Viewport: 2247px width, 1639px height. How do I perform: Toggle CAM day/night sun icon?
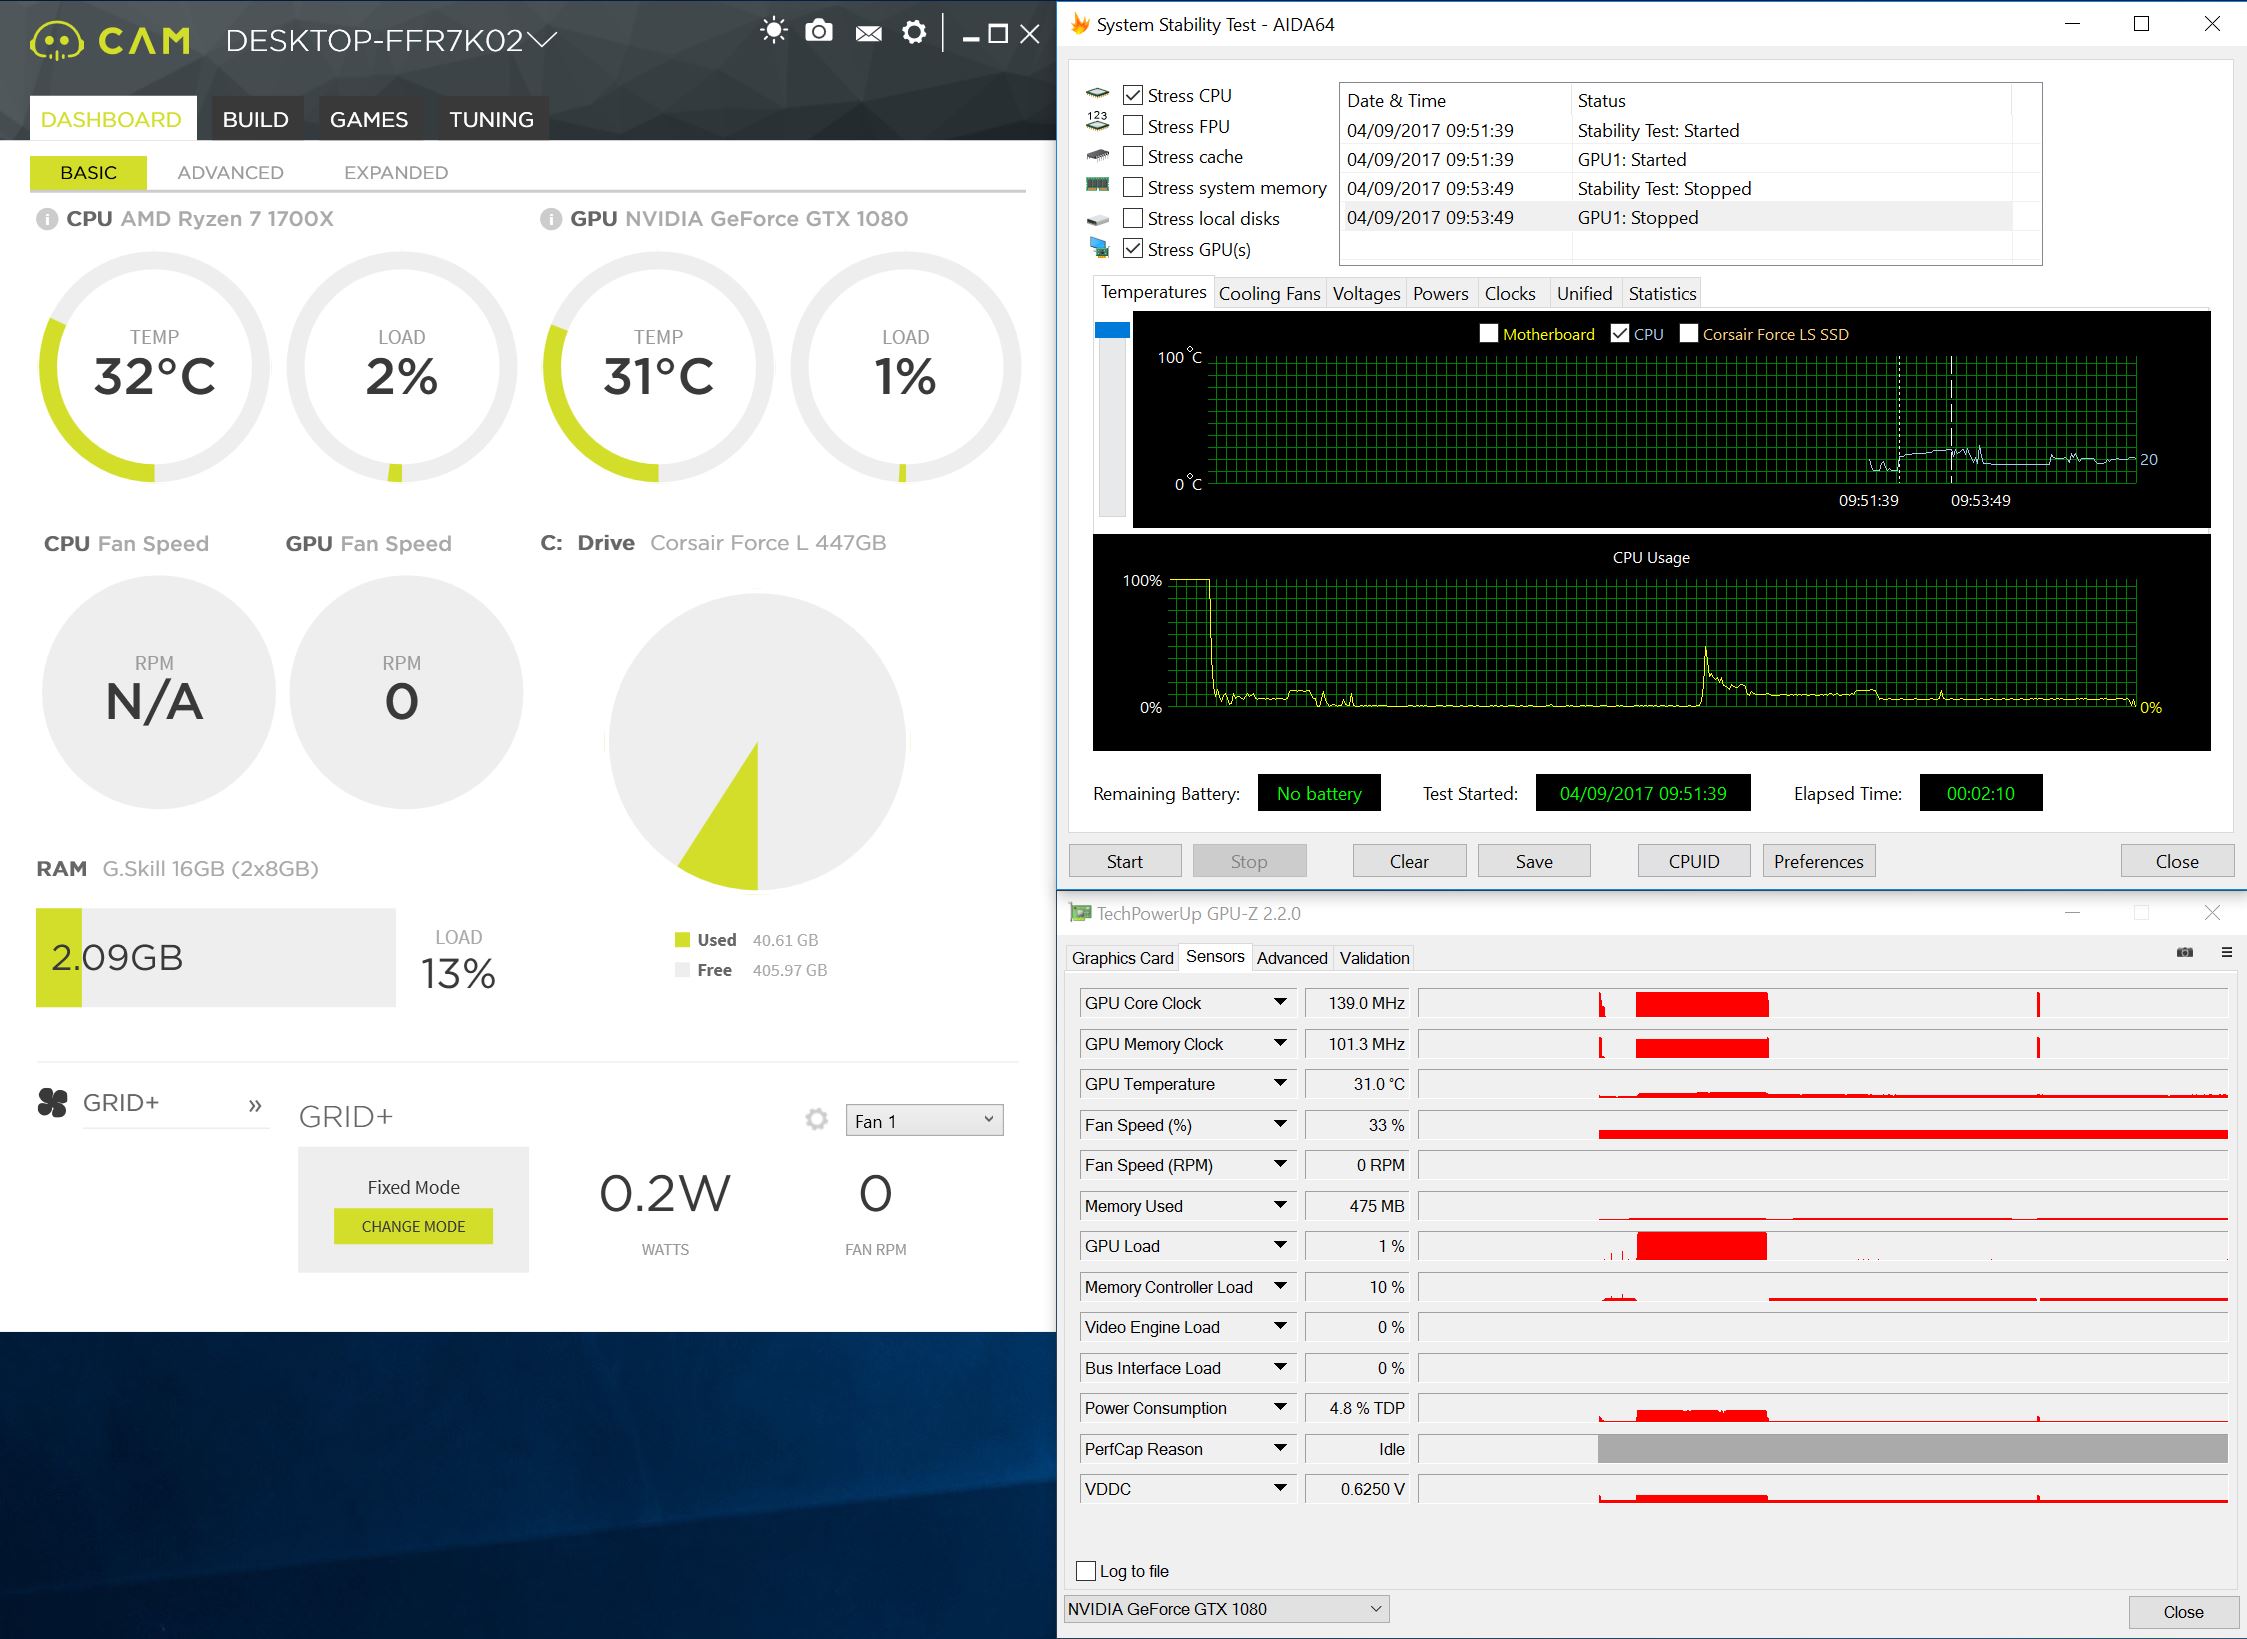tap(773, 31)
